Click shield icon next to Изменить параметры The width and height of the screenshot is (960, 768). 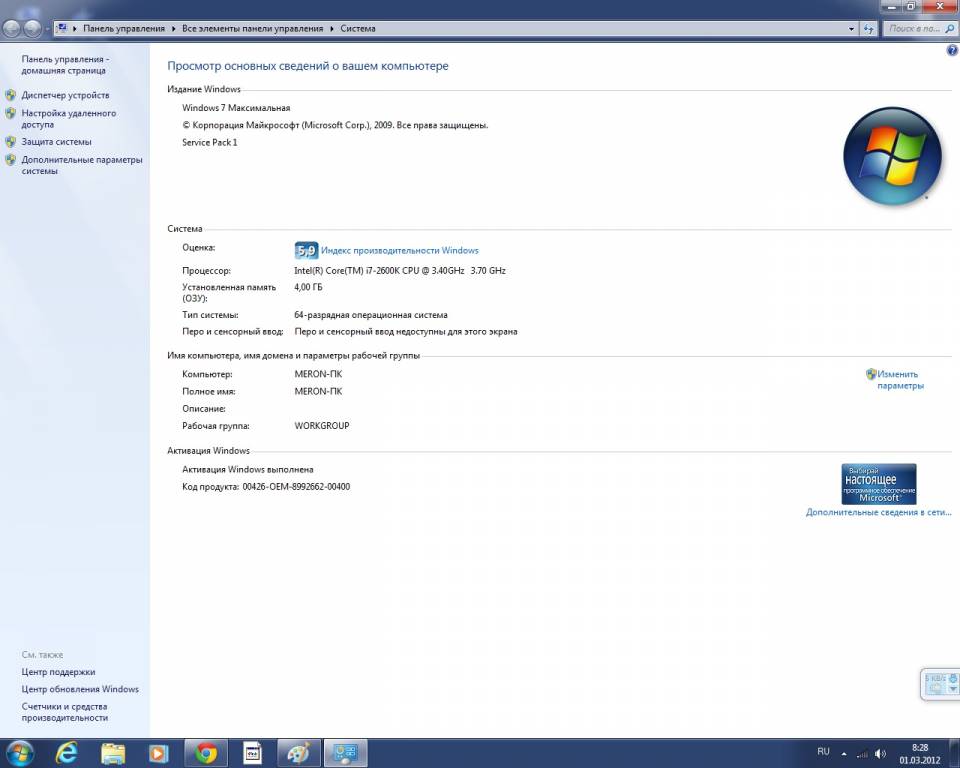point(871,374)
